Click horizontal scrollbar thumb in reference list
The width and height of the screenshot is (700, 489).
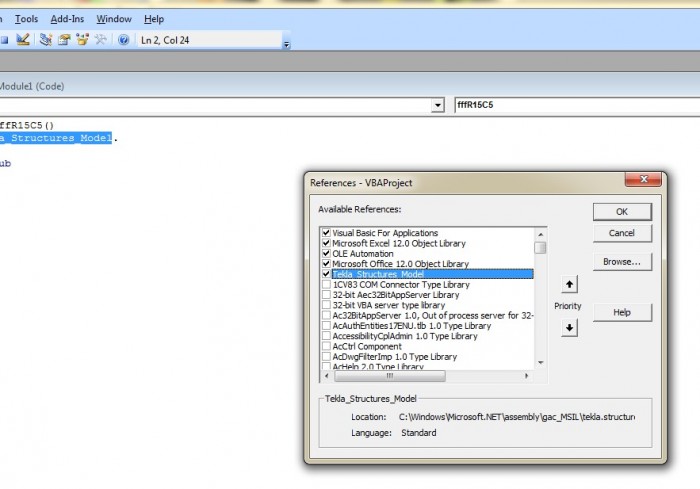pos(390,376)
